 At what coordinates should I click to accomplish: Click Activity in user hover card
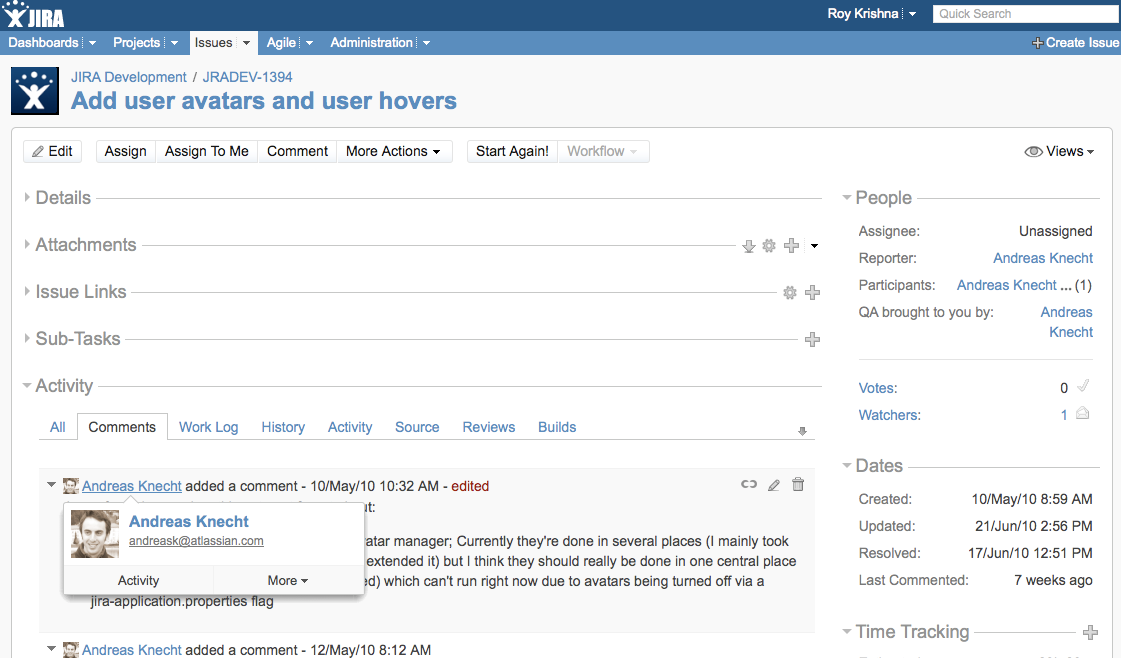(139, 581)
